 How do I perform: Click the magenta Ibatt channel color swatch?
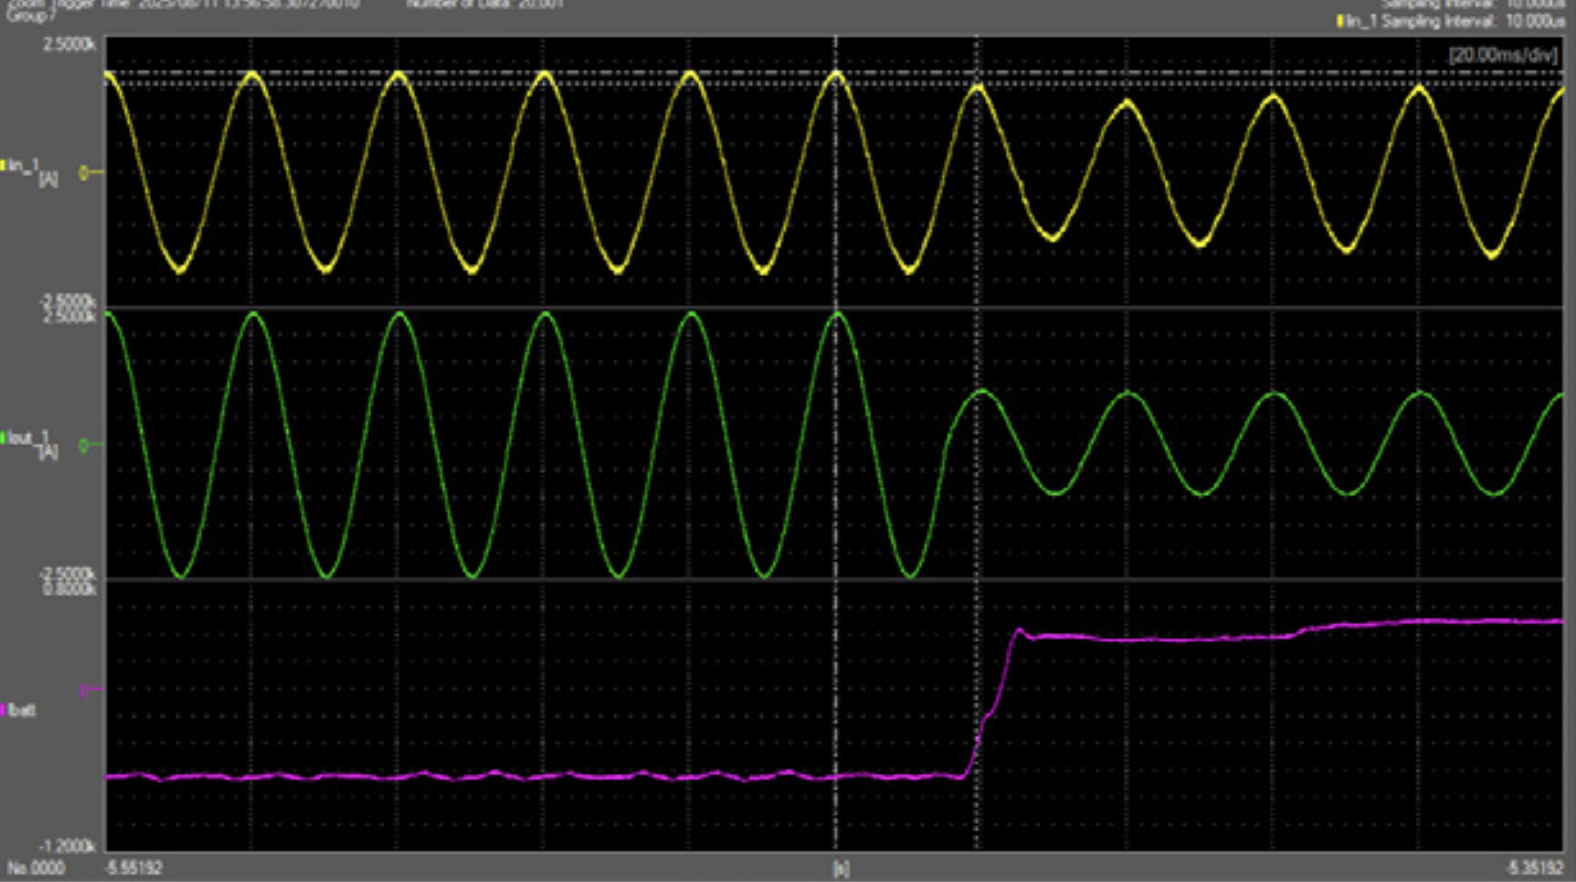click(x=4, y=710)
